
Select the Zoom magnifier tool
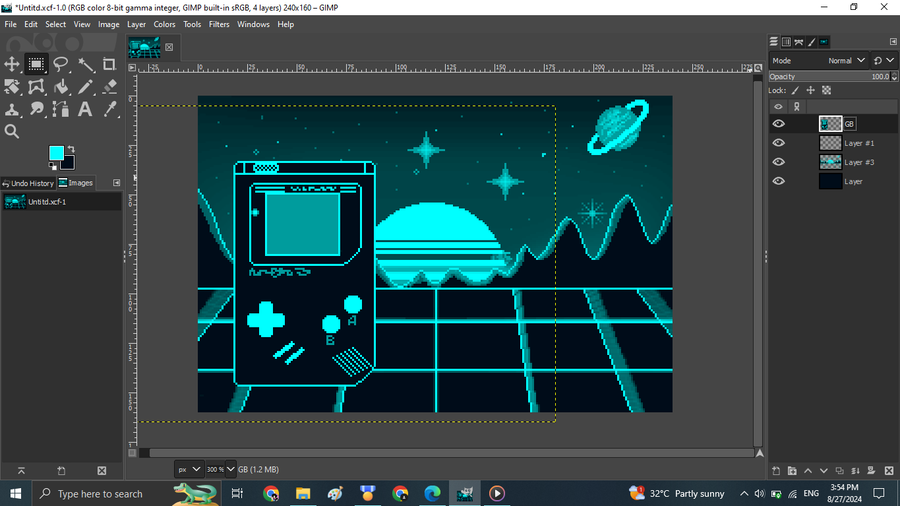point(11,131)
